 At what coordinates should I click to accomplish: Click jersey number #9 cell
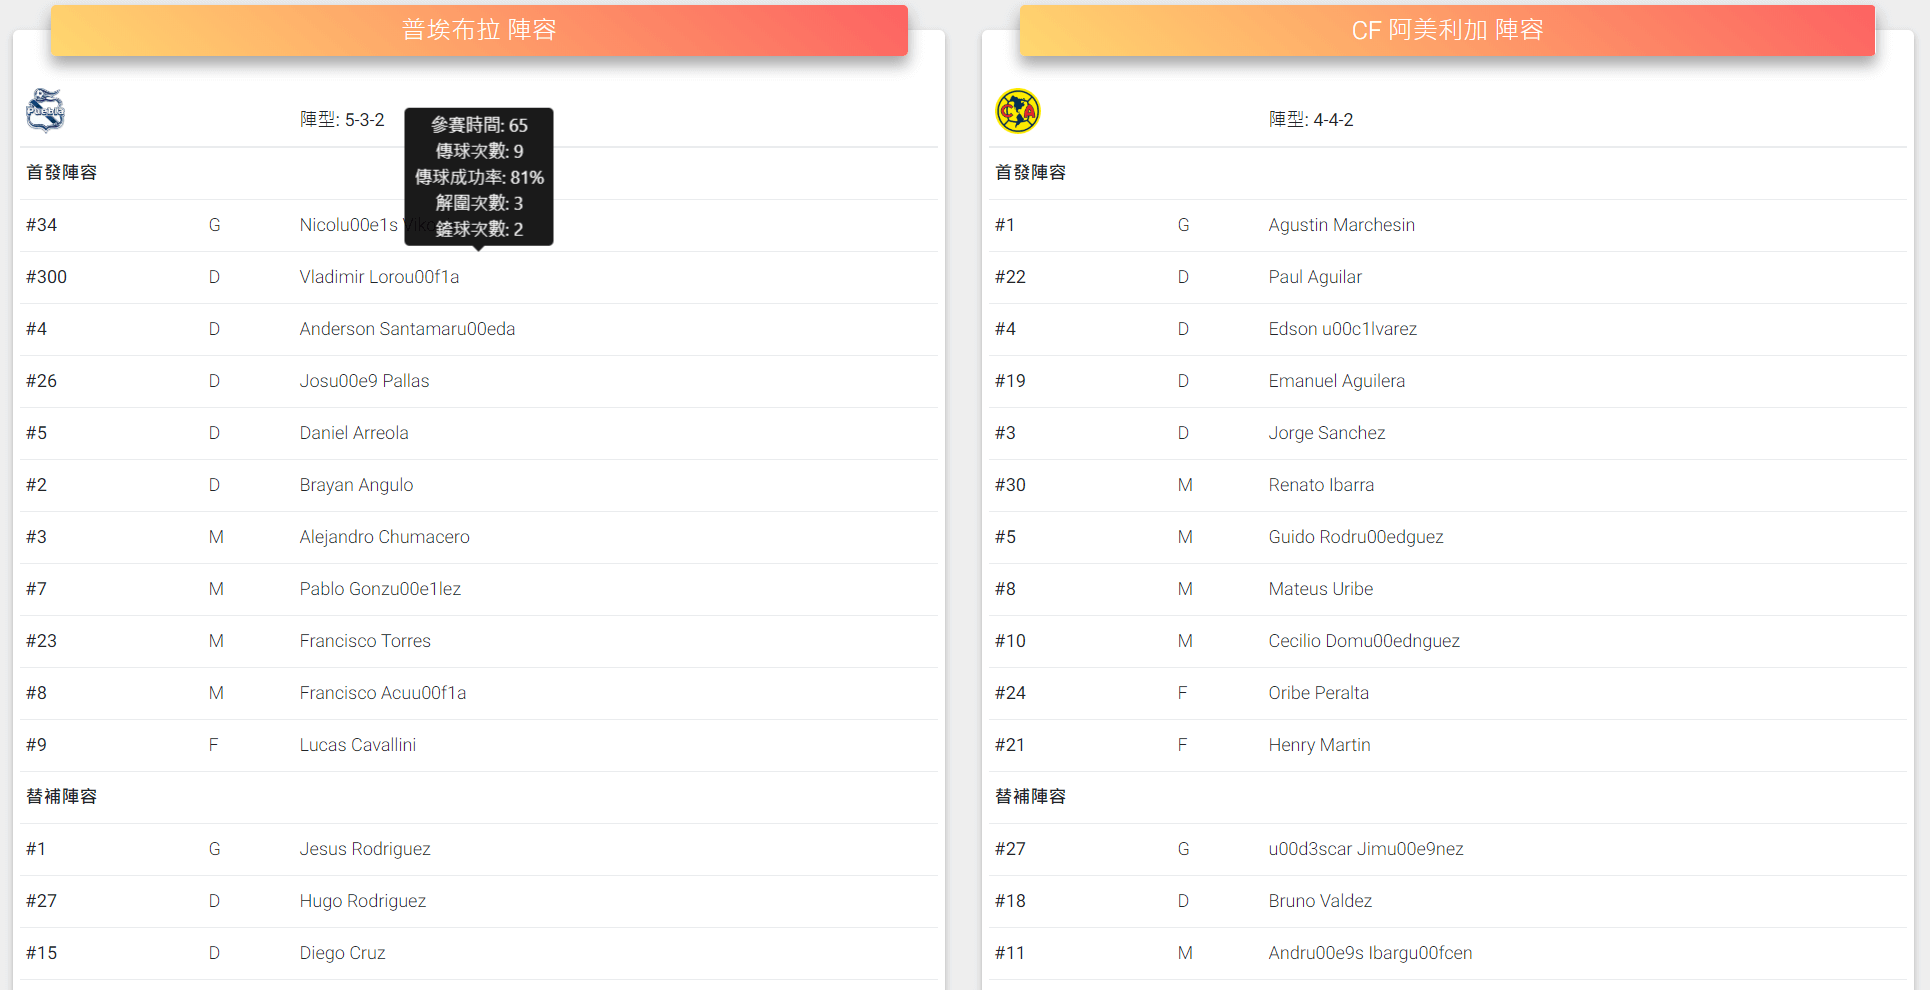[x=36, y=745]
